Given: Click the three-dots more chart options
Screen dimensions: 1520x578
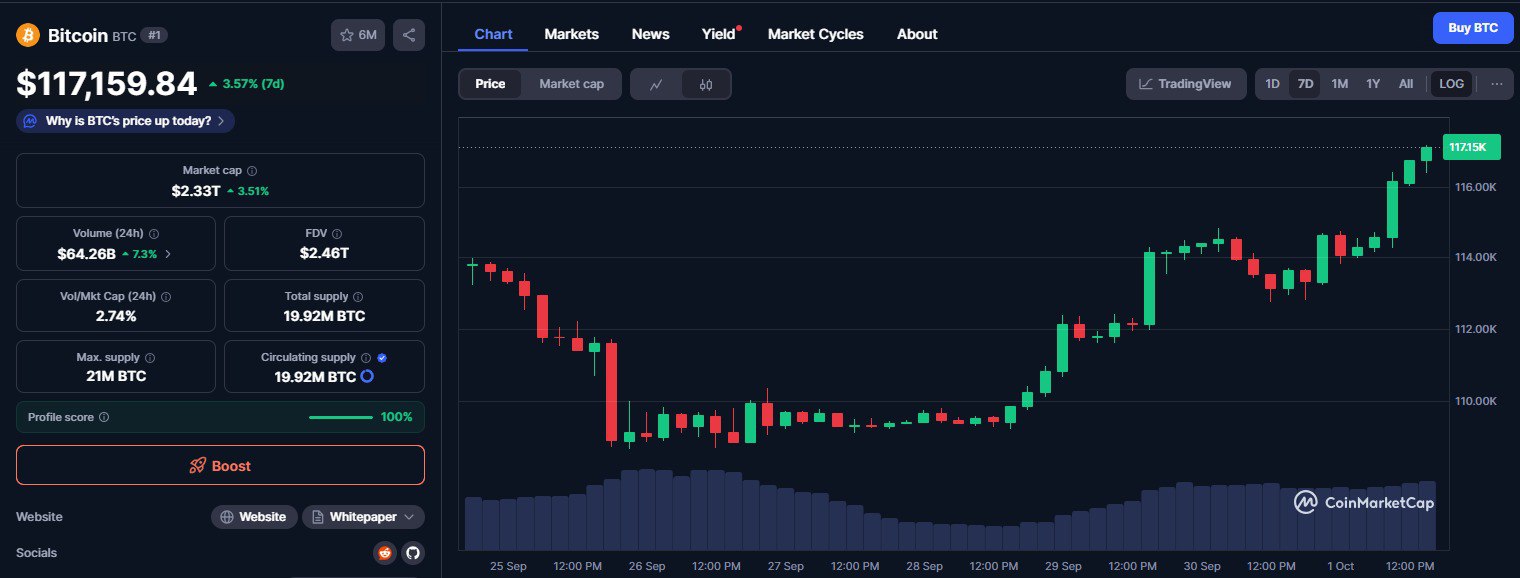Looking at the screenshot, I should click(x=1496, y=84).
